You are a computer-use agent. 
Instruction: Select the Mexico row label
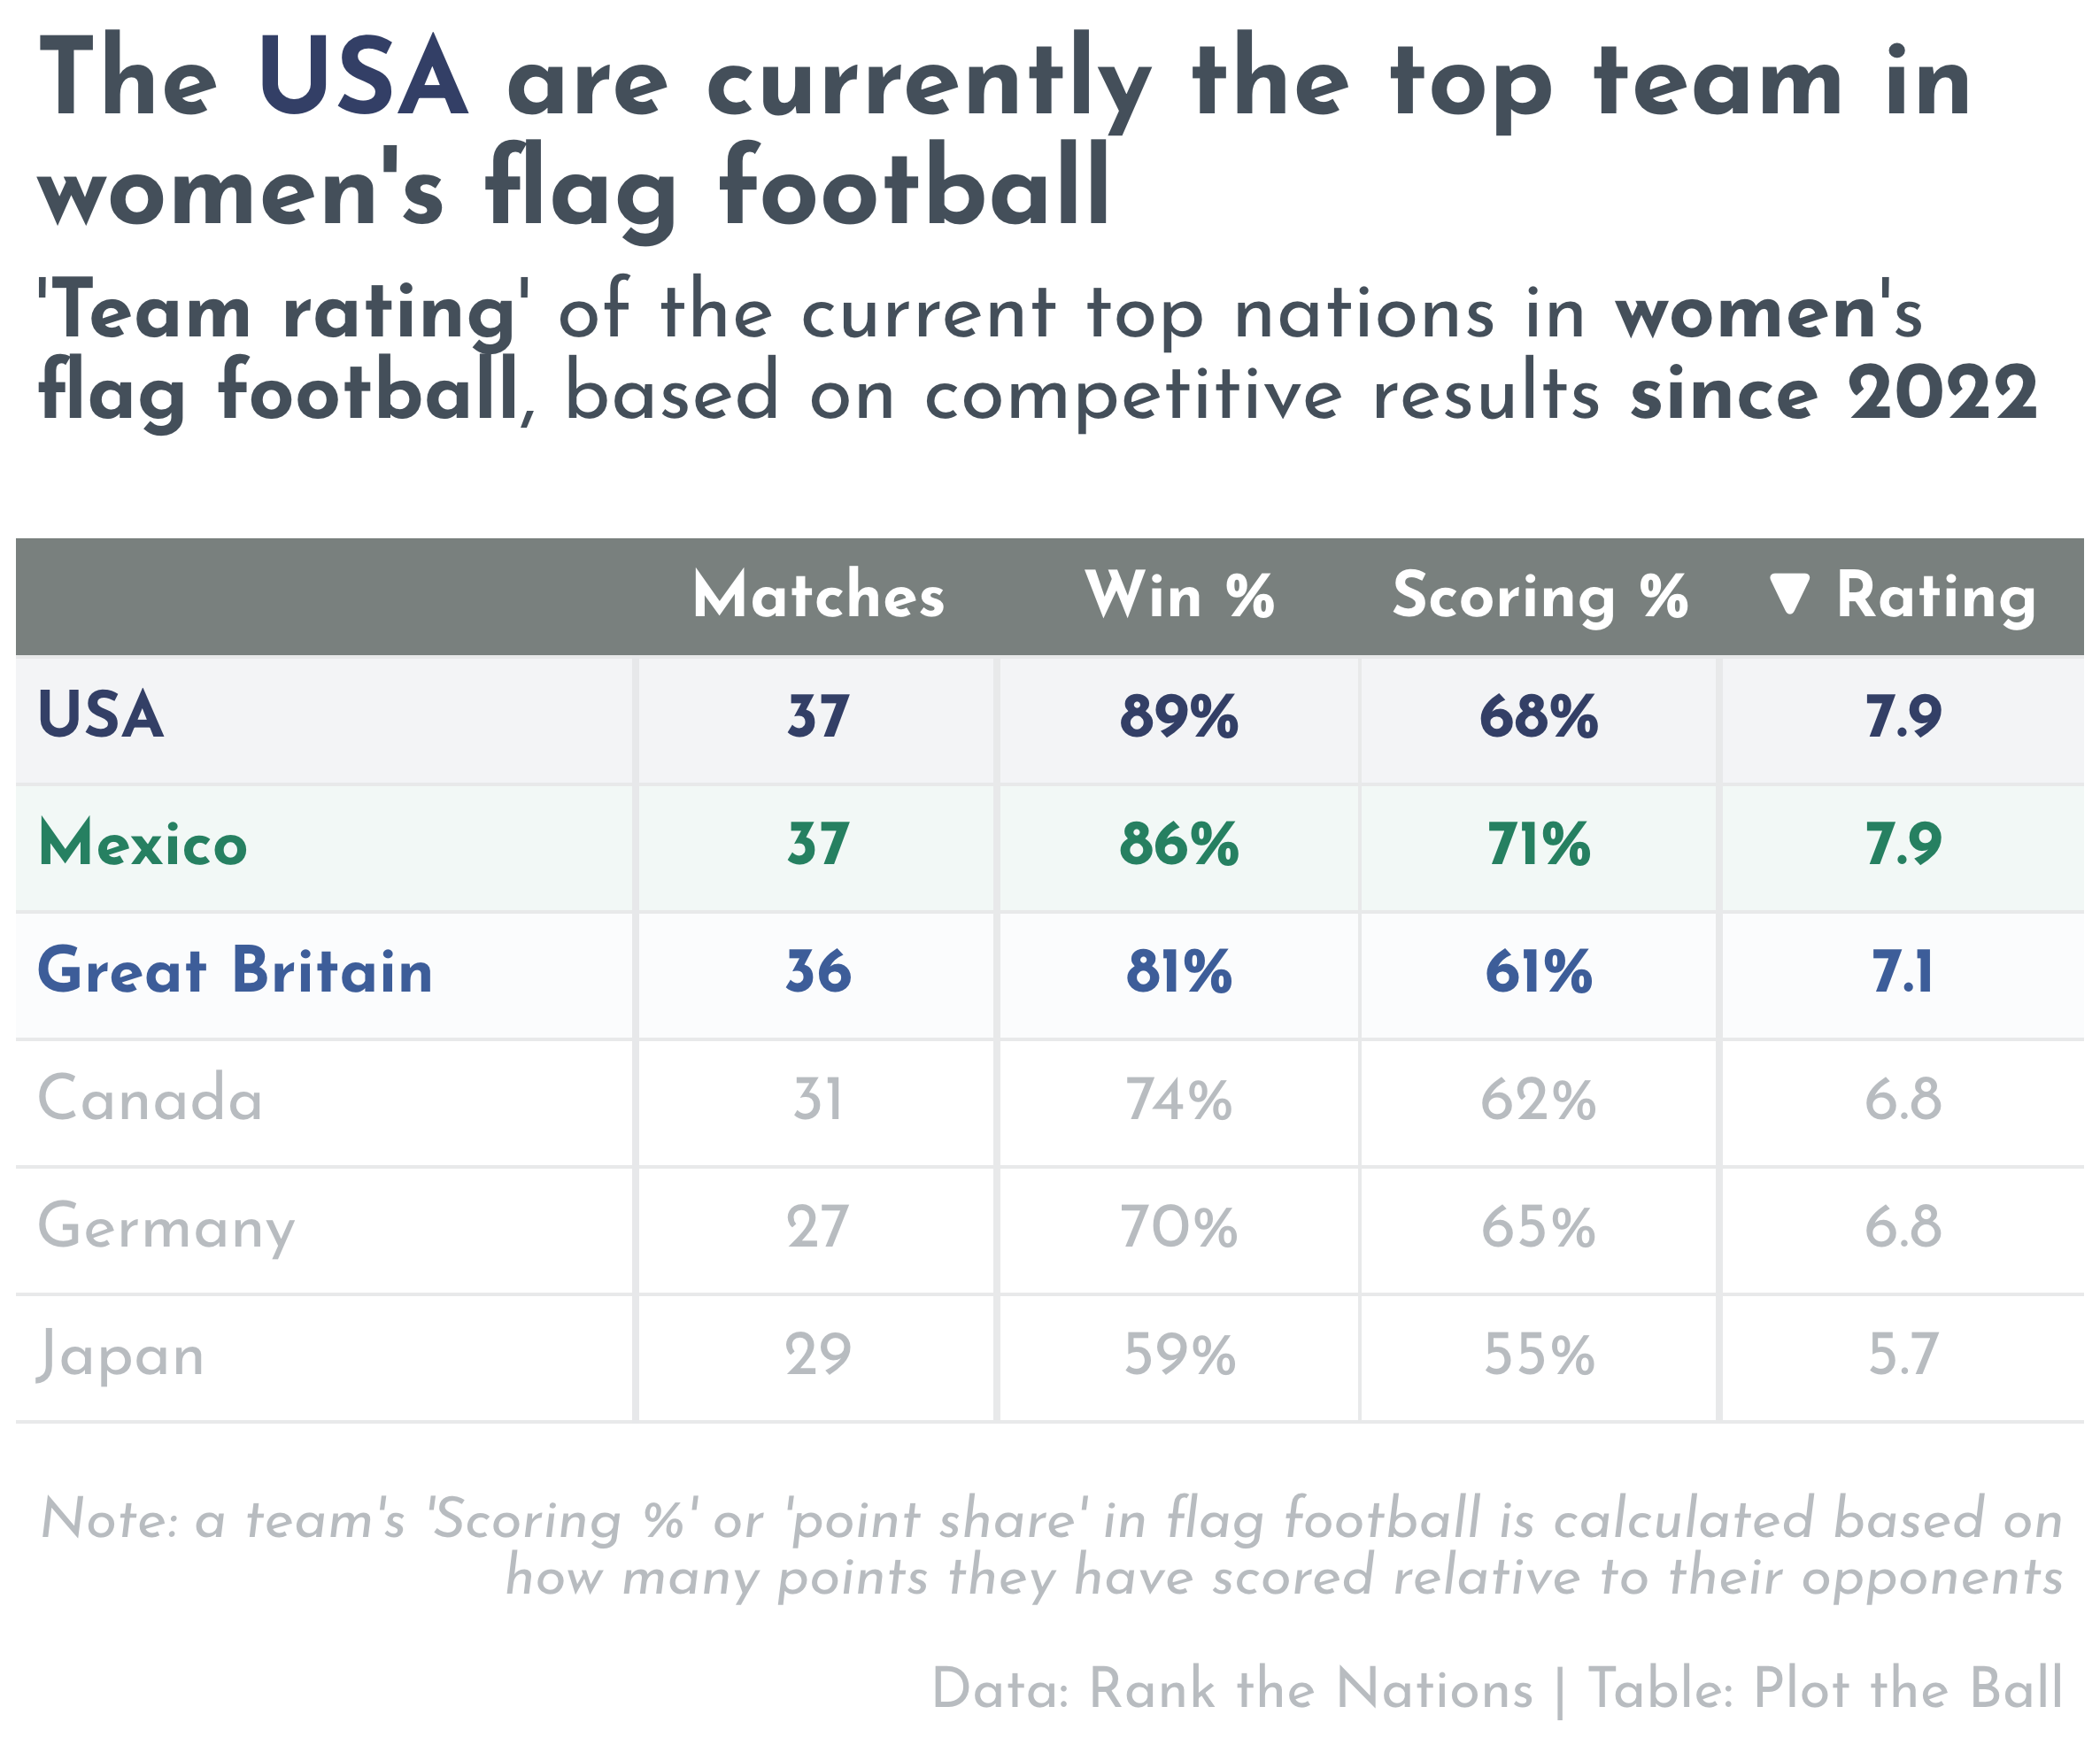(143, 843)
